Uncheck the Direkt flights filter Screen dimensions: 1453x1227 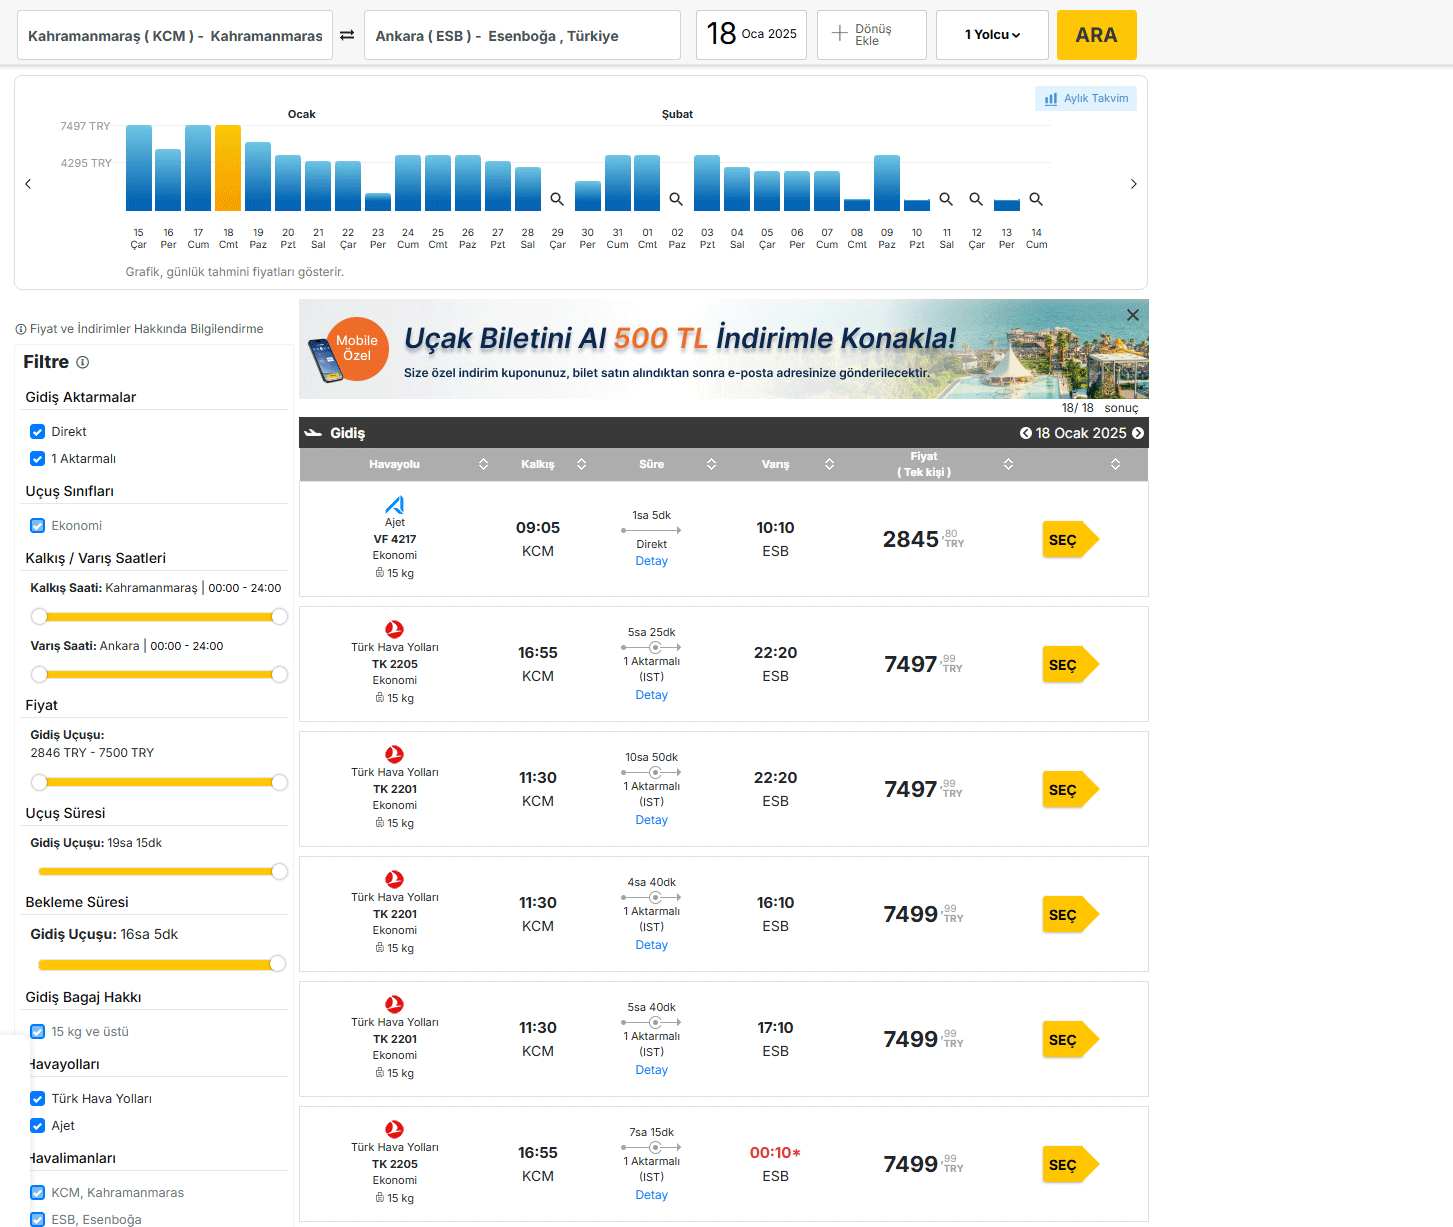click(x=38, y=432)
